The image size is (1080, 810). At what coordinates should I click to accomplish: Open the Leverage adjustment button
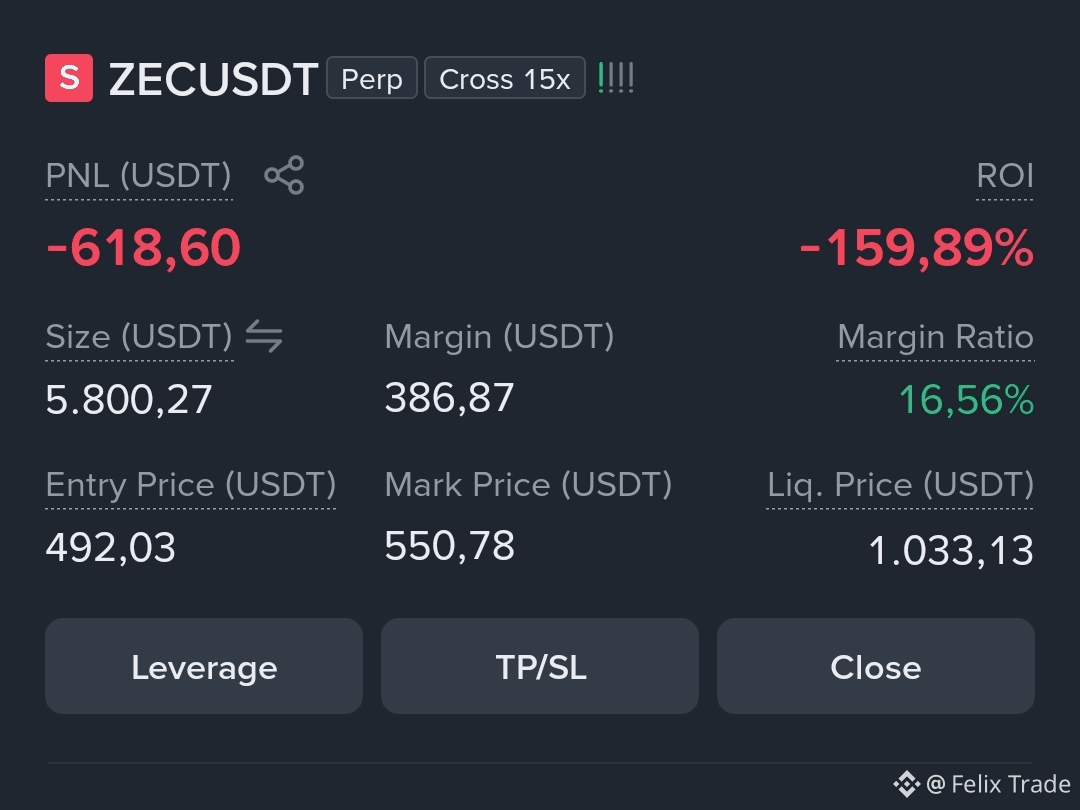pos(204,666)
